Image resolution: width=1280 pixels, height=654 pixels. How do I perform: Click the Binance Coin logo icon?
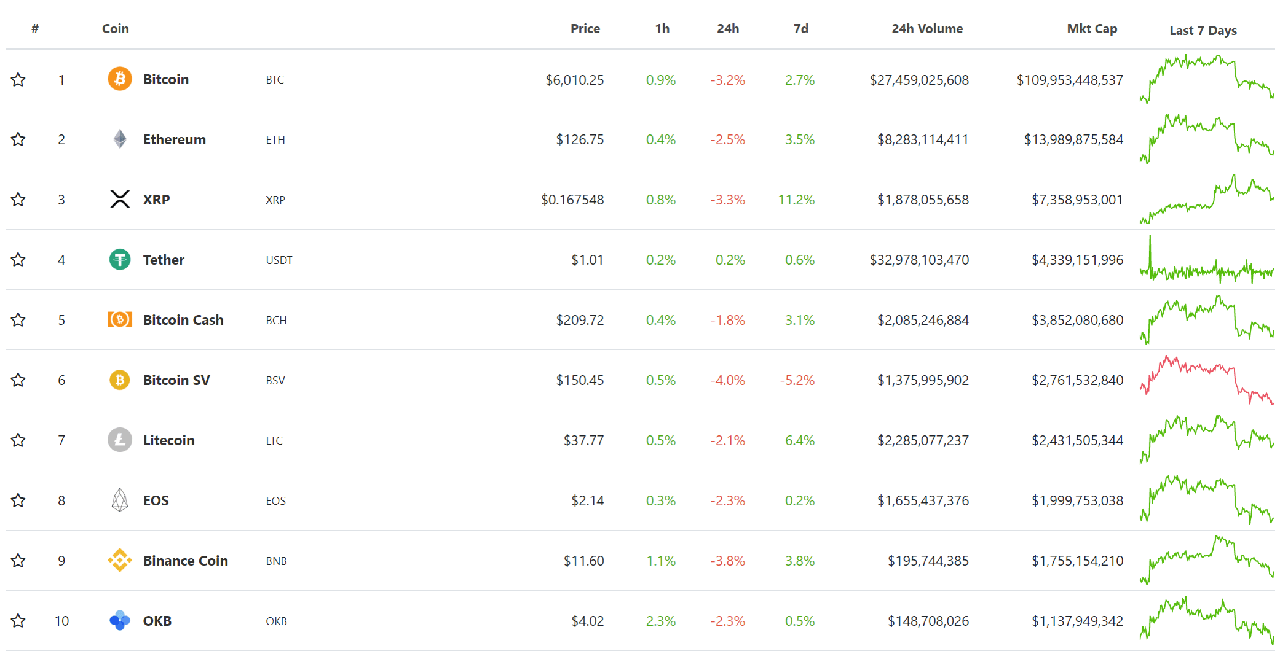[120, 561]
